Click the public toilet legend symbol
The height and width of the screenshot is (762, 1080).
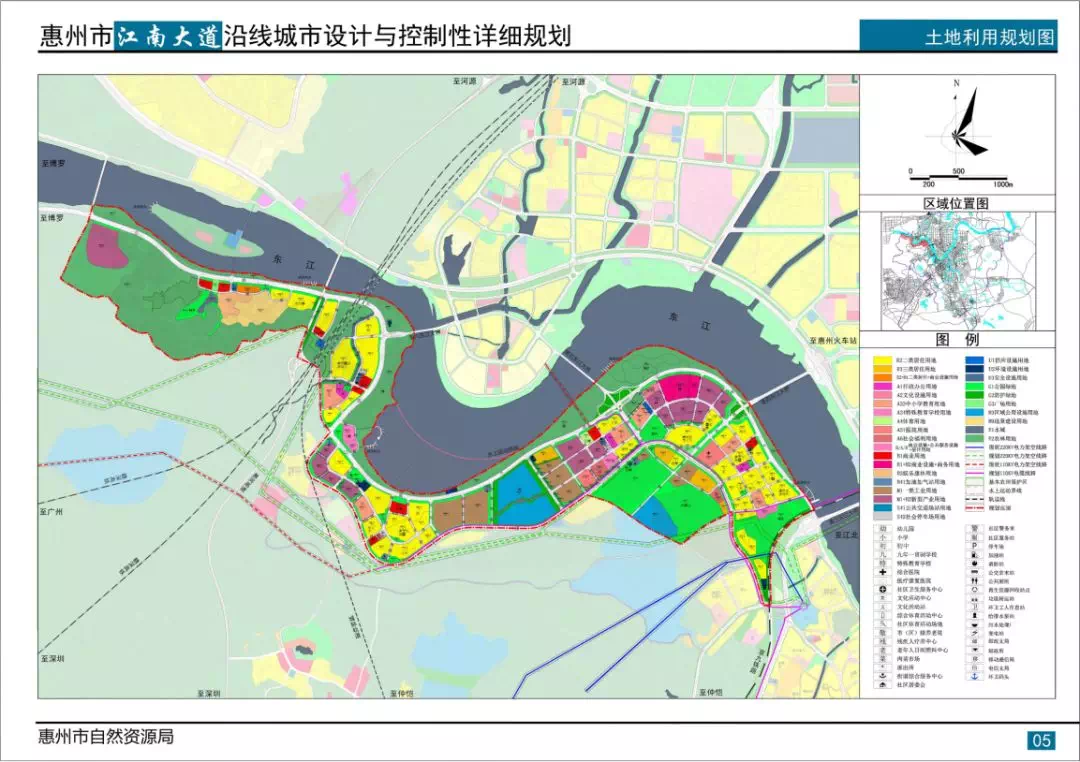tap(975, 580)
